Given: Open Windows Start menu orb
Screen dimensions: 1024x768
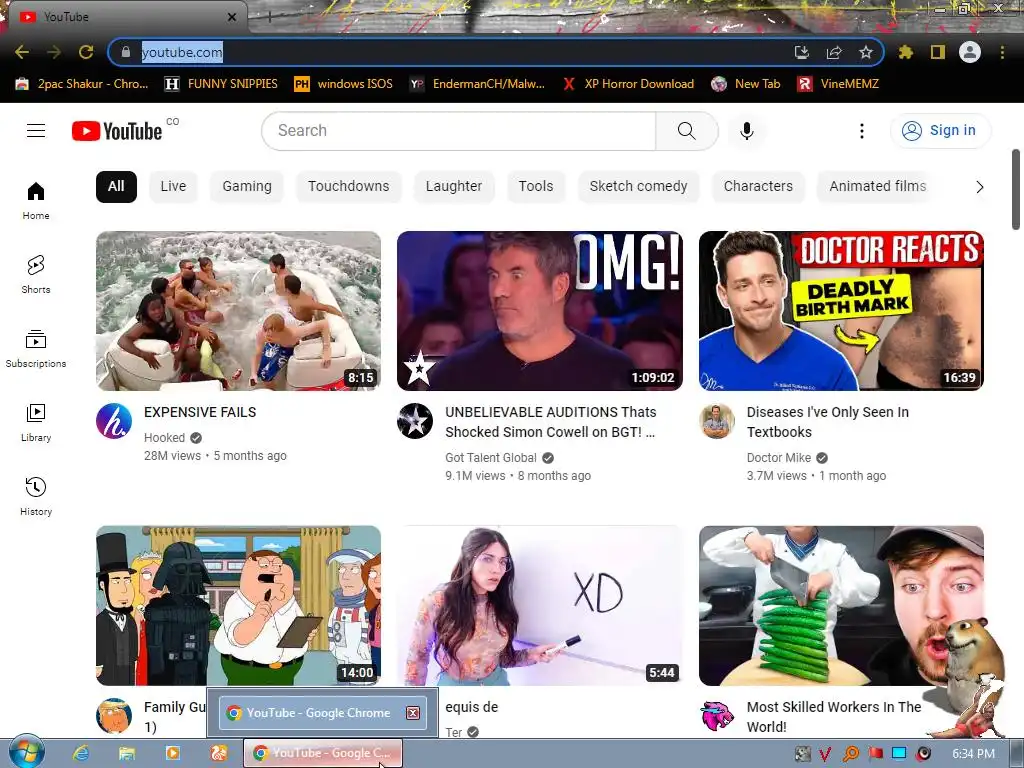Looking at the screenshot, I should (27, 752).
